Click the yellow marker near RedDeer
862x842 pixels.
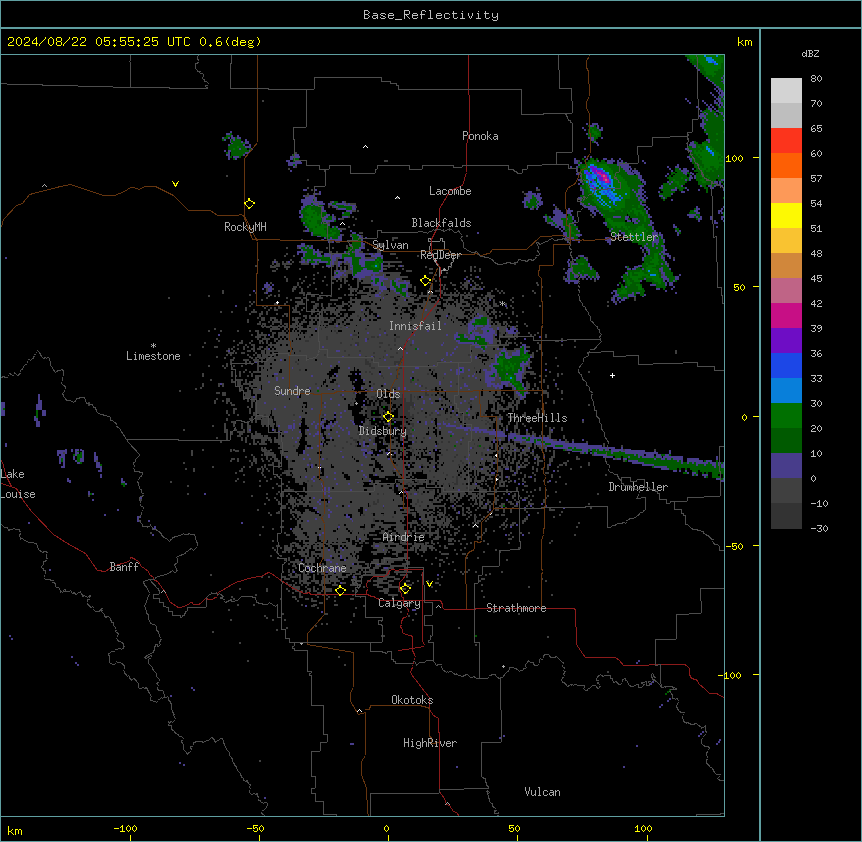click(426, 281)
